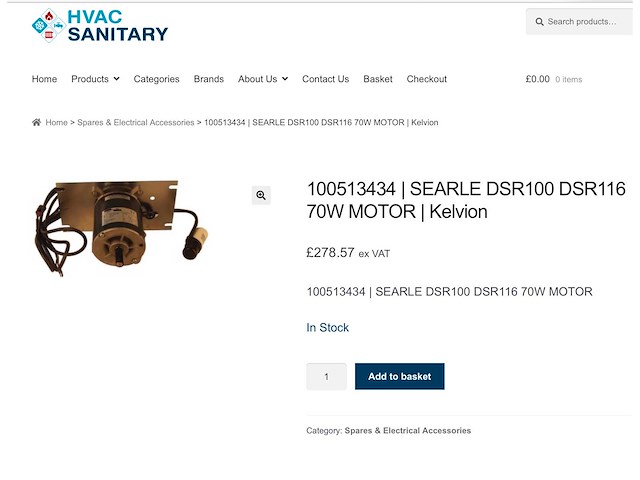The image size is (640, 480).
Task: Open the Contact Us page
Action: coord(325,79)
